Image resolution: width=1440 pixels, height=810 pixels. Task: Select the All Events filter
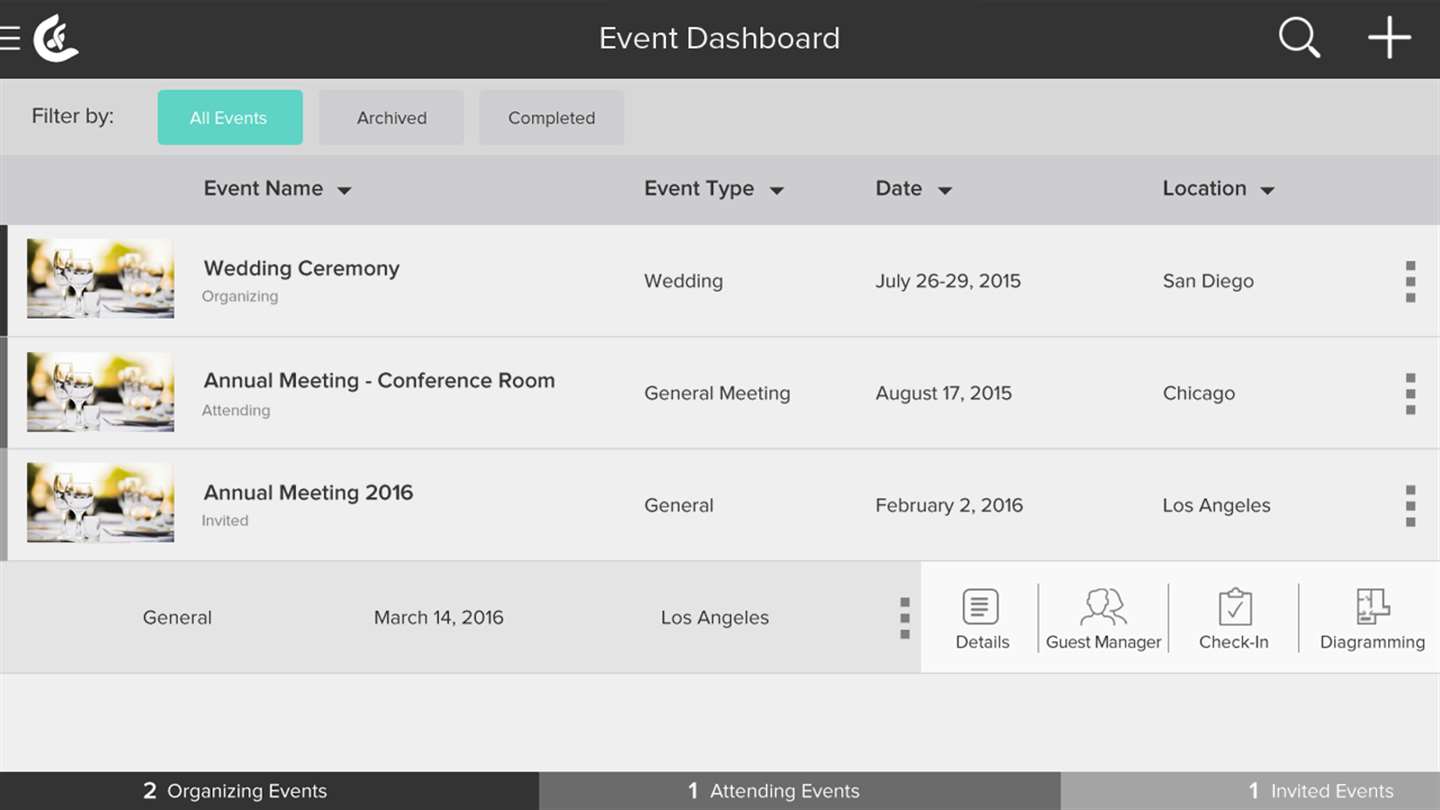pos(230,118)
